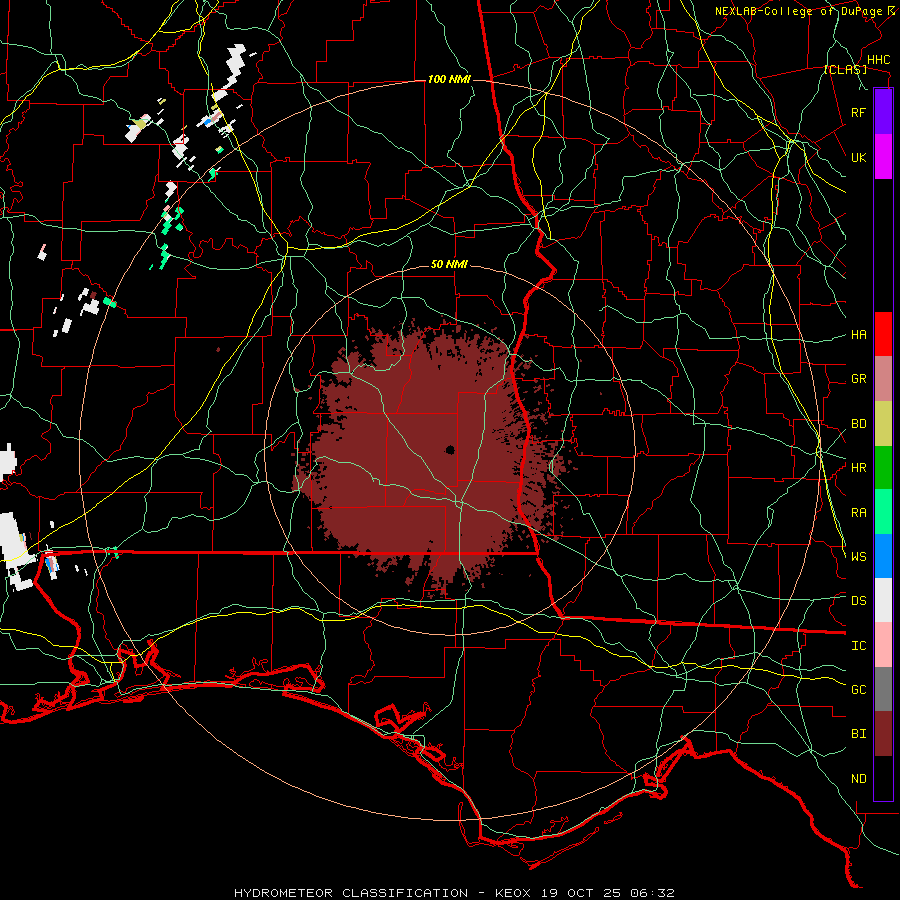Click the HHC product label

pos(878,60)
